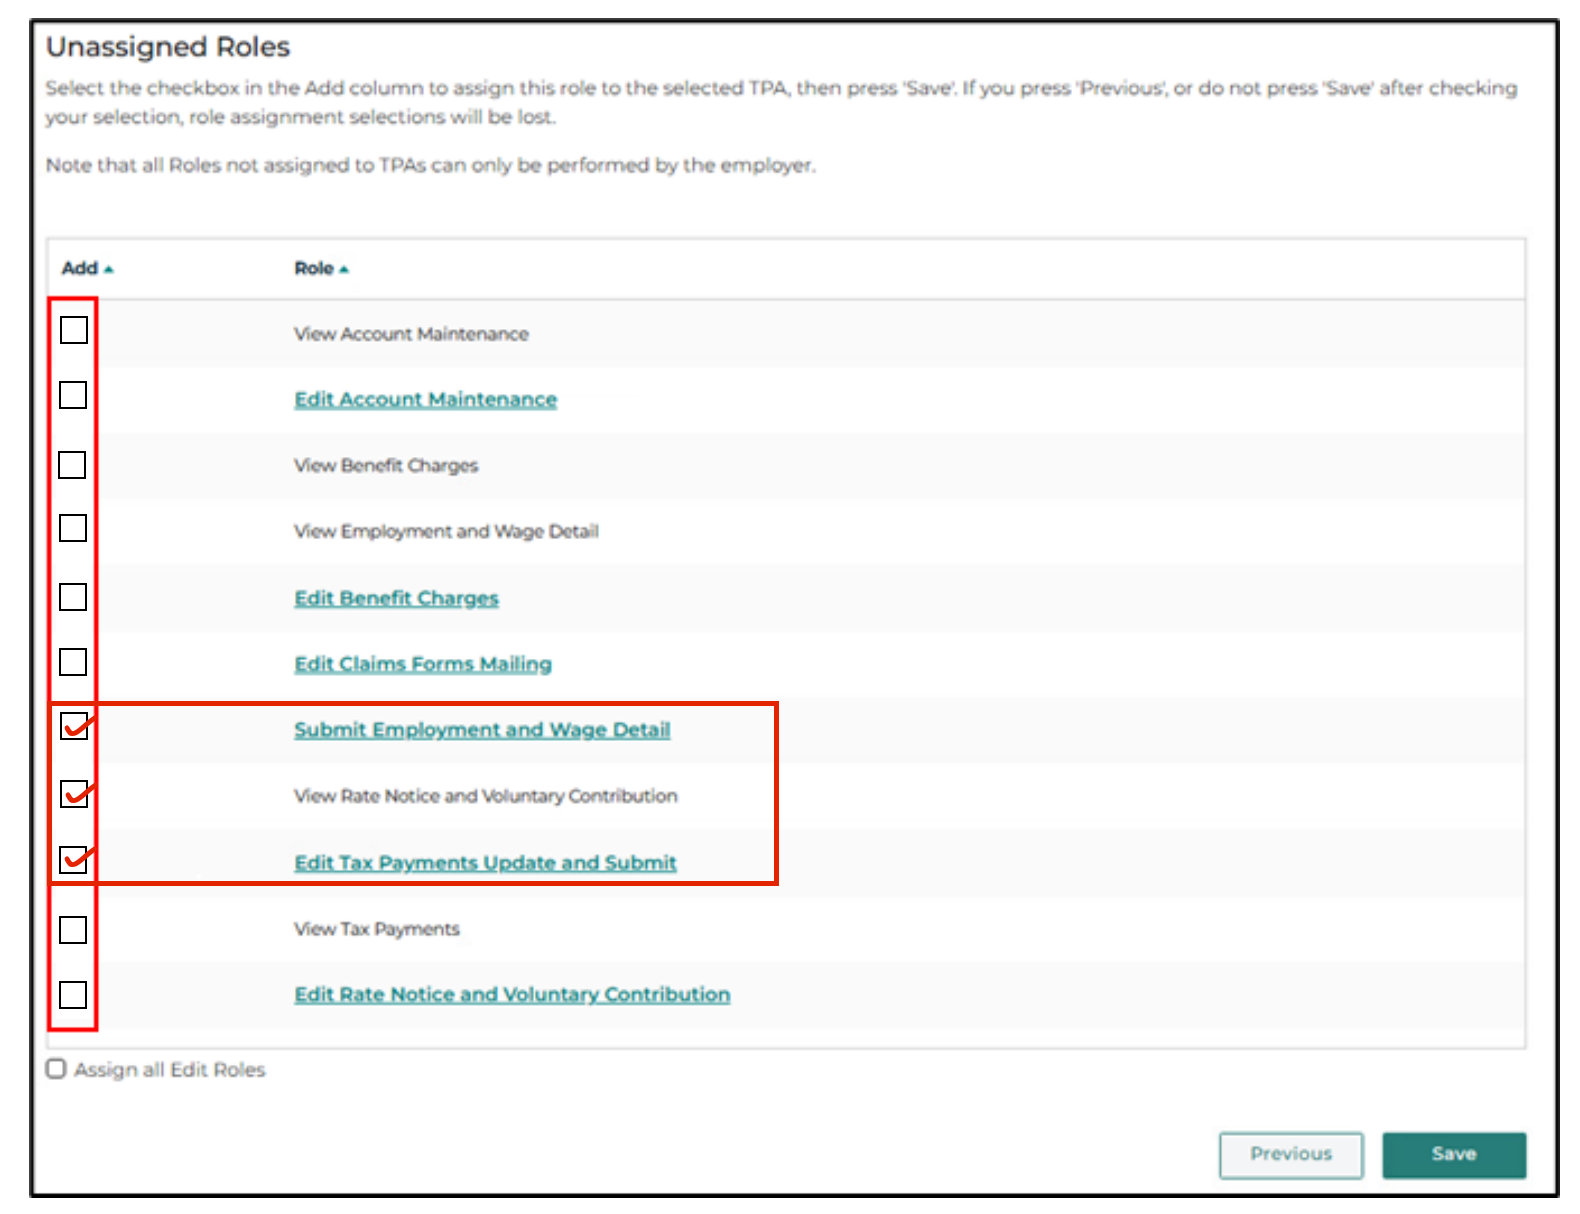
Task: Open Submit Employment and Wage Detail link
Action: 481,730
